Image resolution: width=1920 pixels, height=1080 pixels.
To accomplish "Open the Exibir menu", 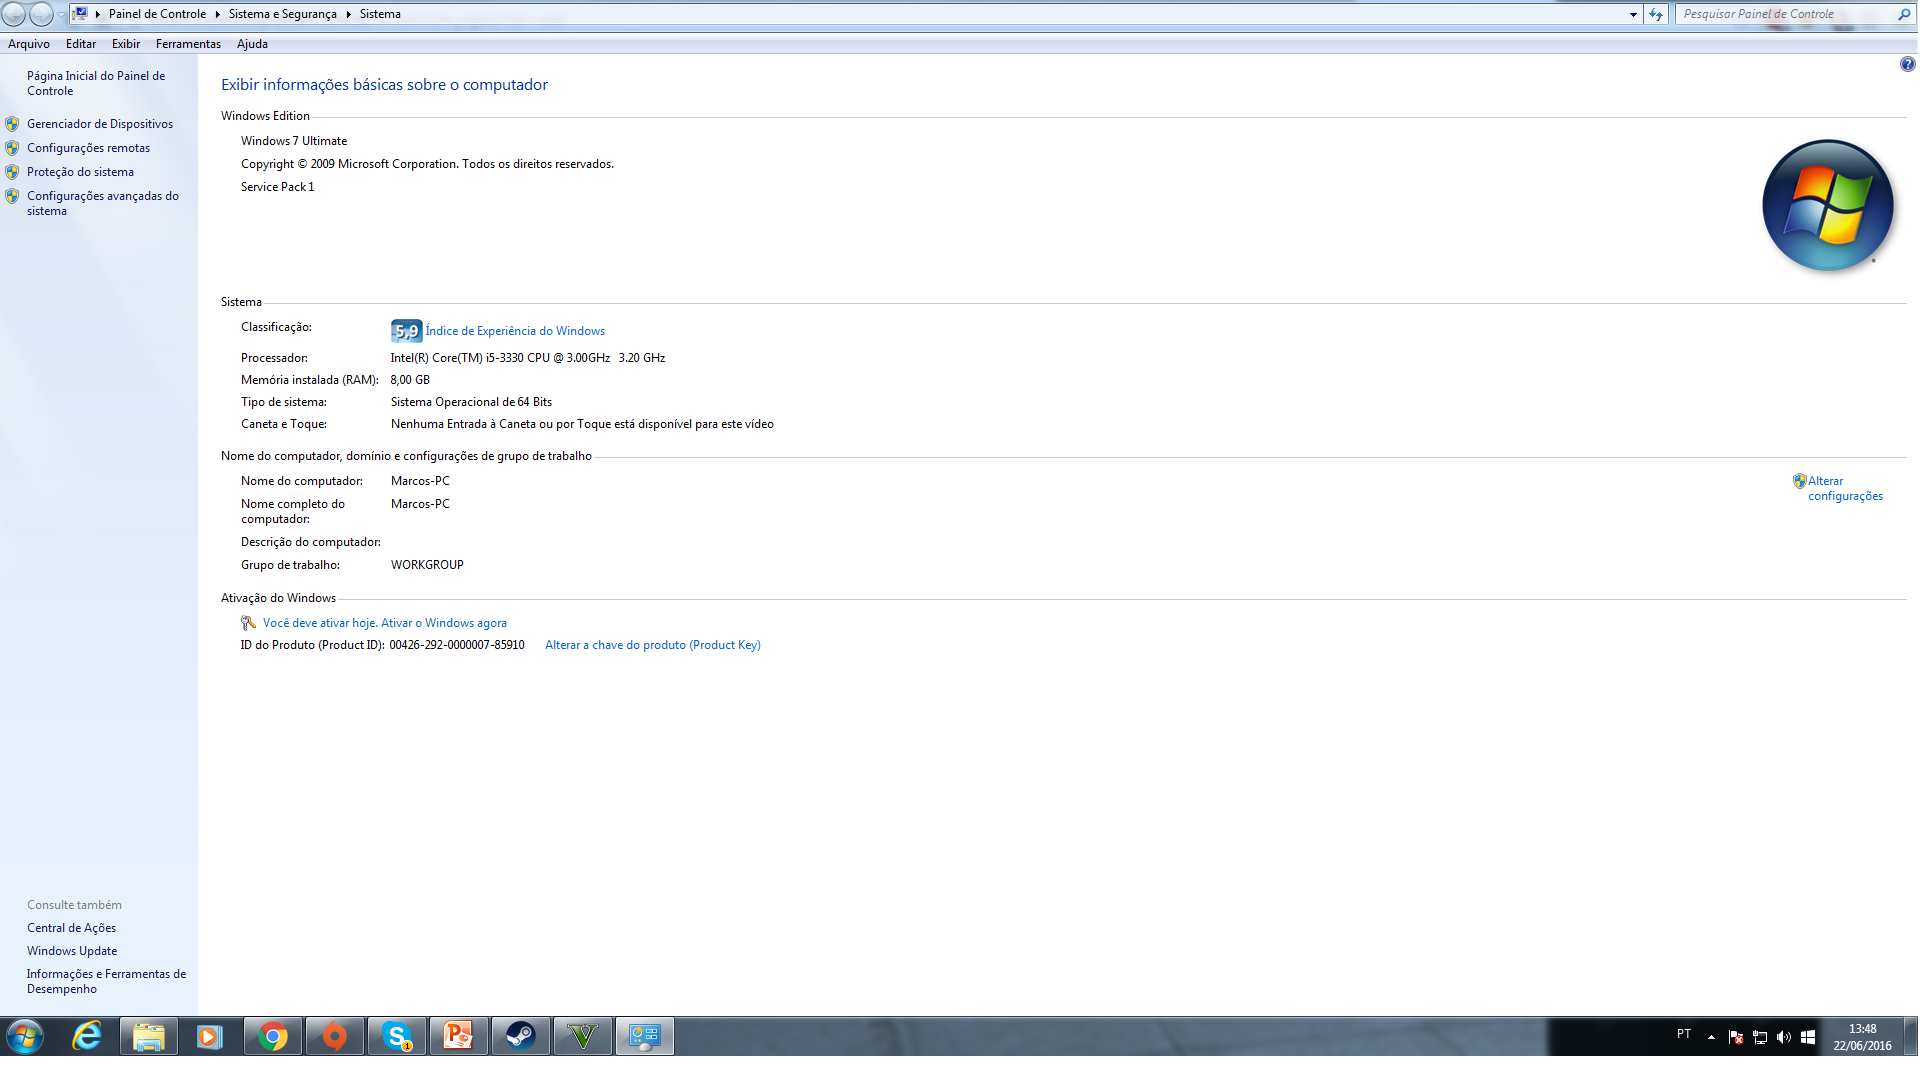I will (126, 44).
